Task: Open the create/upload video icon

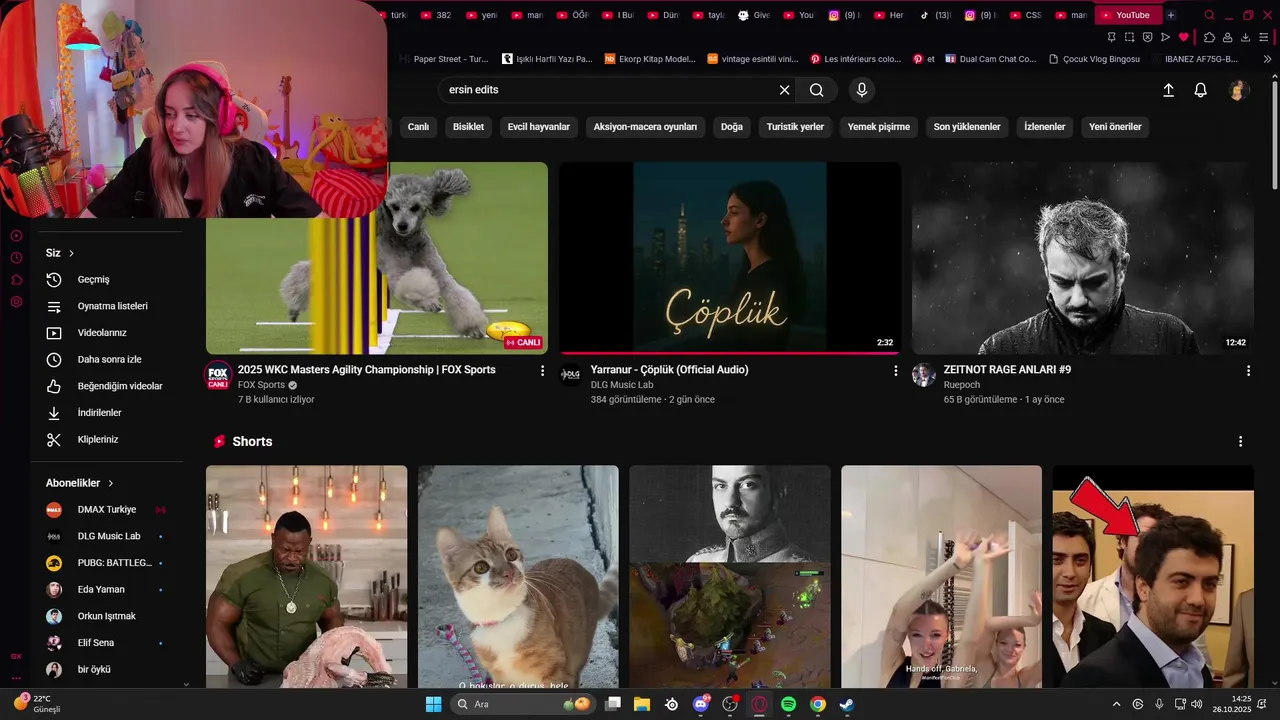Action: click(x=1168, y=90)
